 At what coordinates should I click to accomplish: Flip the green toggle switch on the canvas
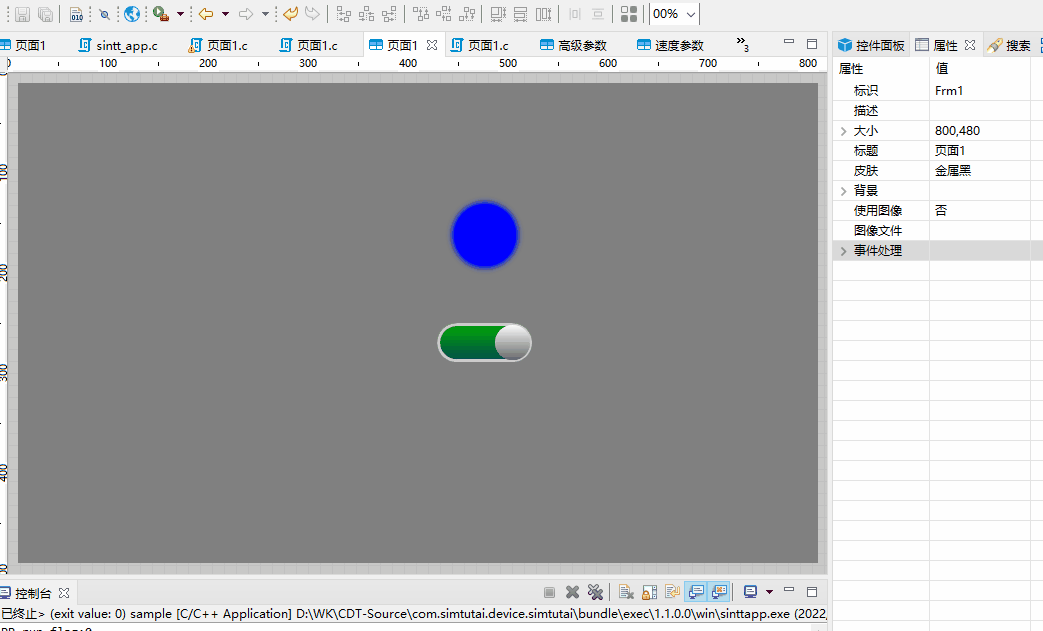pyautogui.click(x=484, y=342)
